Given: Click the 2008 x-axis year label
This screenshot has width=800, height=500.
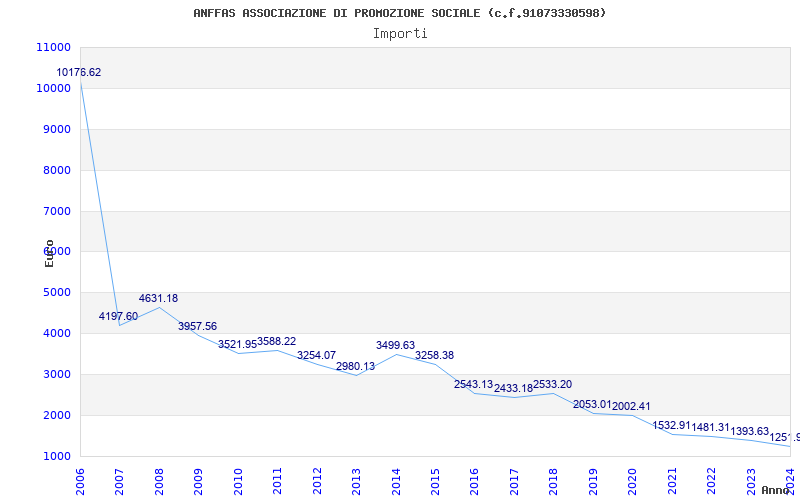Looking at the screenshot, I should (x=159, y=481).
